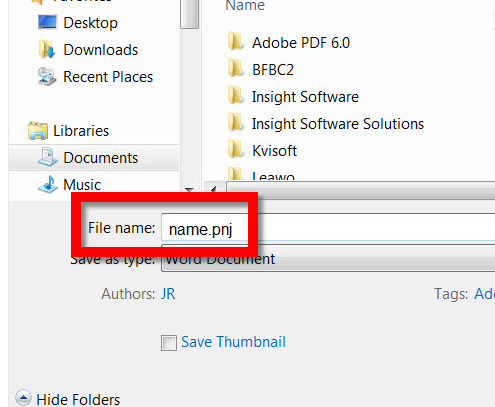Enable the Save Thumbnail checkbox
Image resolution: width=495 pixels, height=407 pixels.
169,343
